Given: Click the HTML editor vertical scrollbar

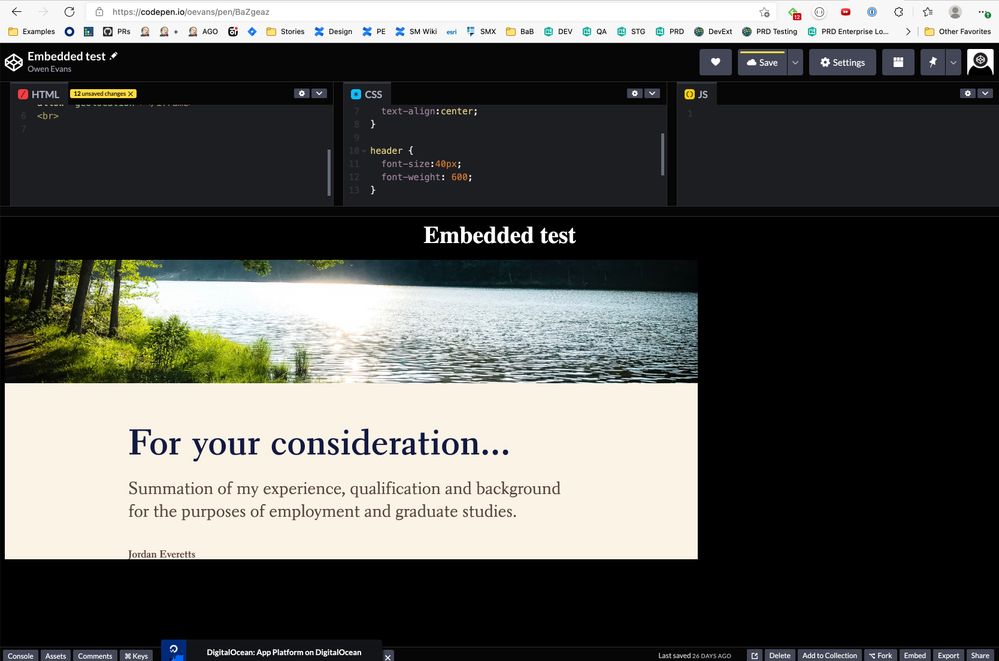Looking at the screenshot, I should [329, 172].
